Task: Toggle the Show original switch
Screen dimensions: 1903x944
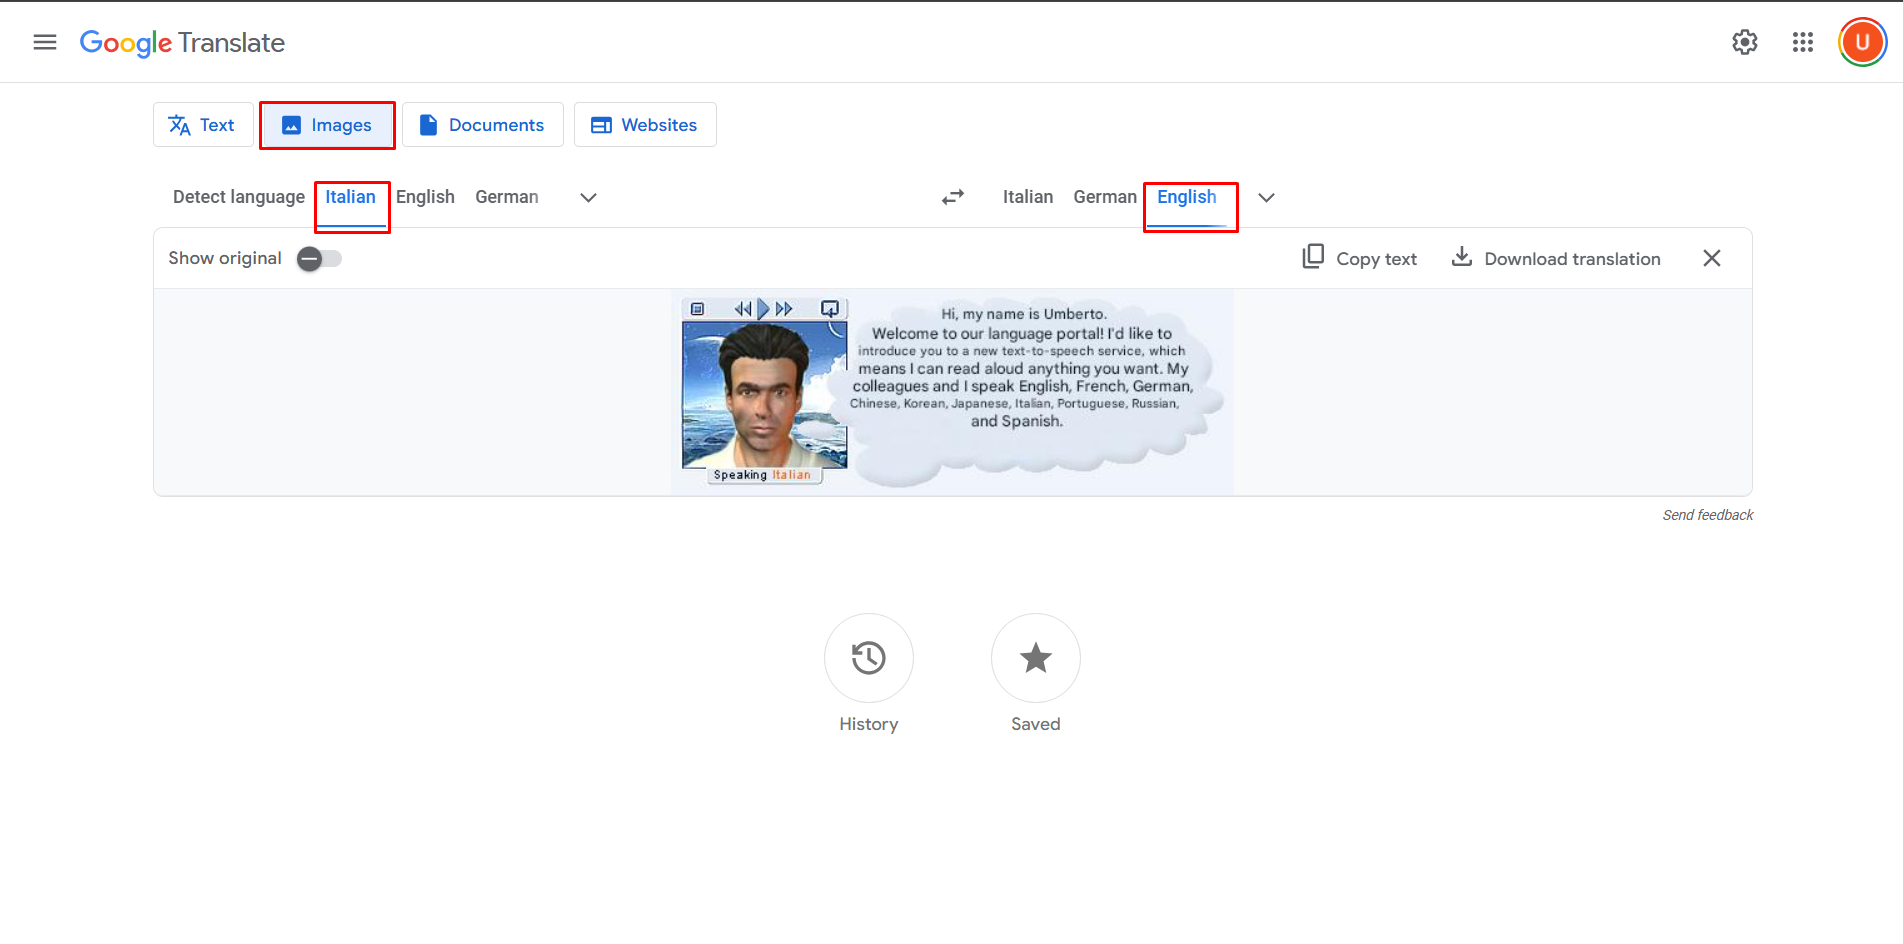Action: click(318, 258)
